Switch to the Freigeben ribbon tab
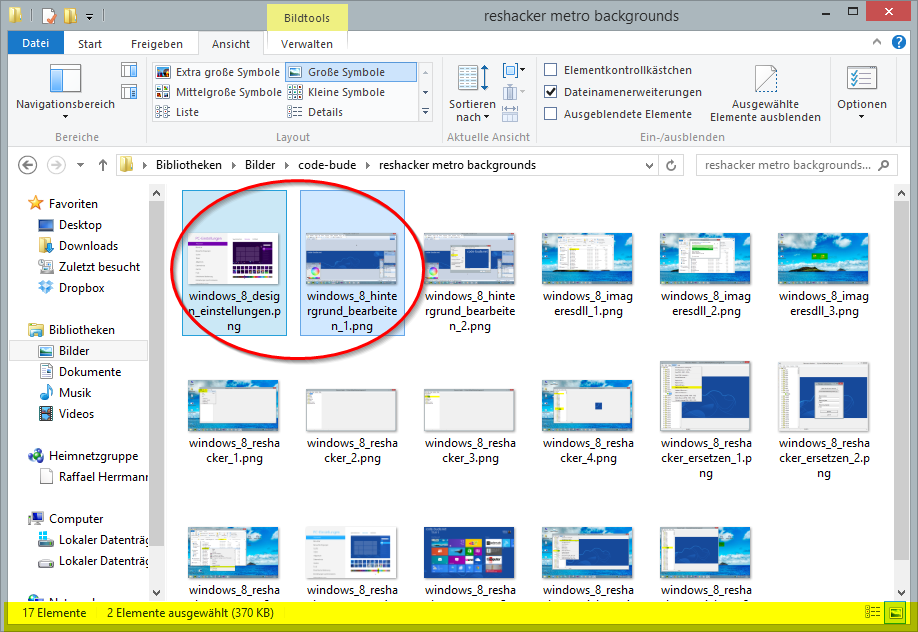The height and width of the screenshot is (632, 918). point(157,44)
